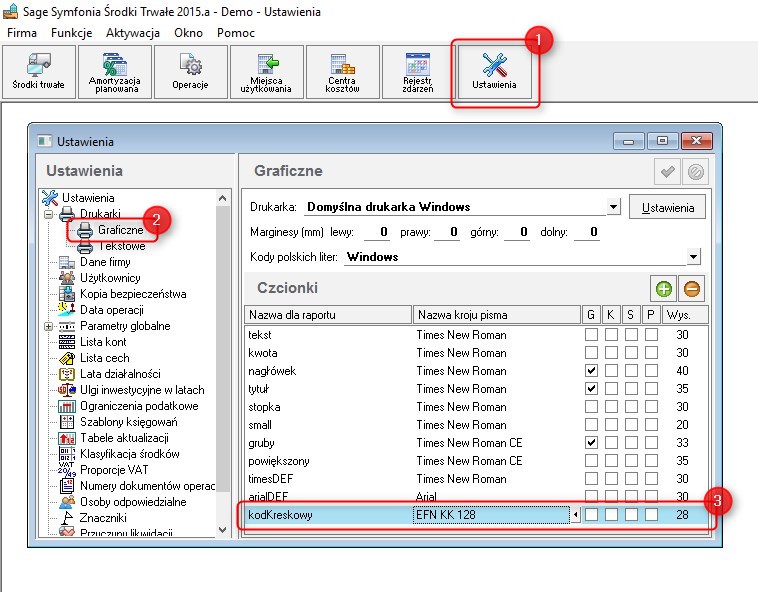Viewport: 758px width, 592px height.
Task: Open Amortyzacja planowana from toolbar
Action: 115,72
